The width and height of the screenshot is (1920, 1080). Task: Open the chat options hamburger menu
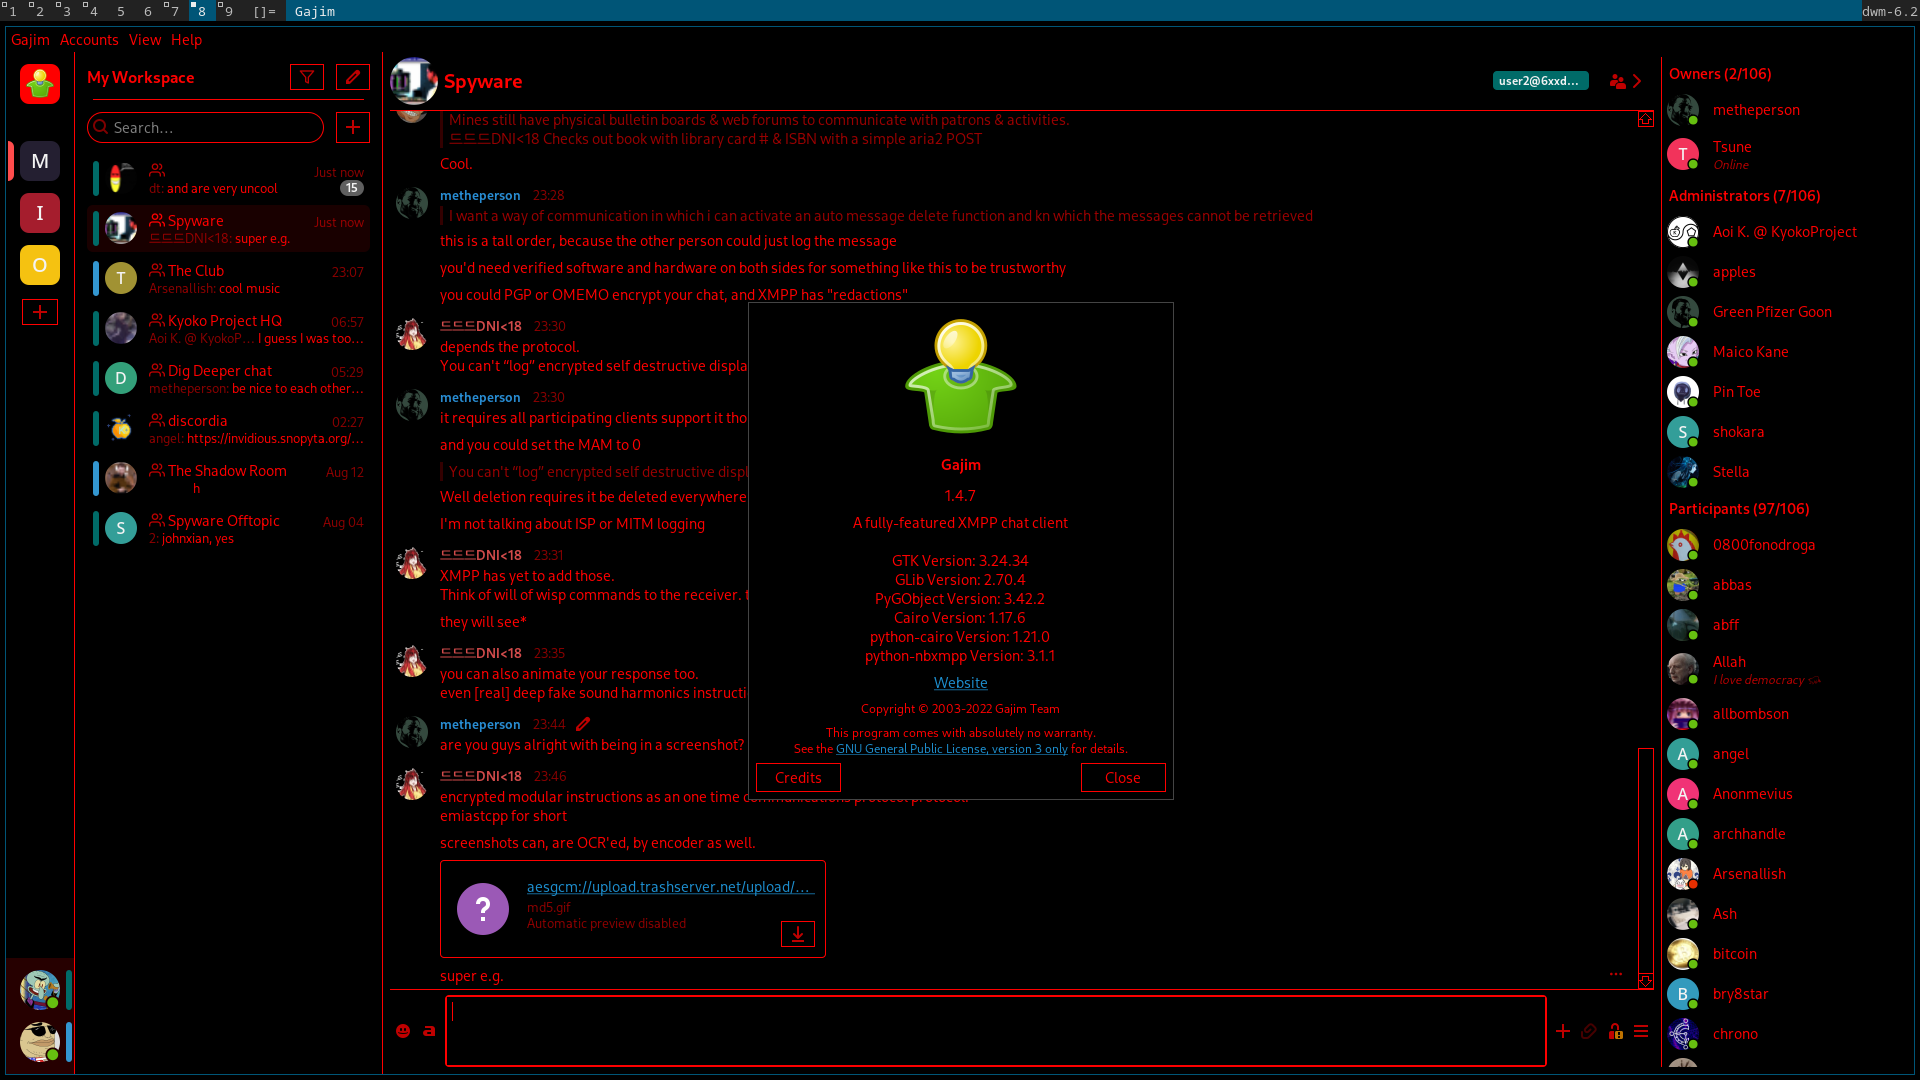1641,1031
